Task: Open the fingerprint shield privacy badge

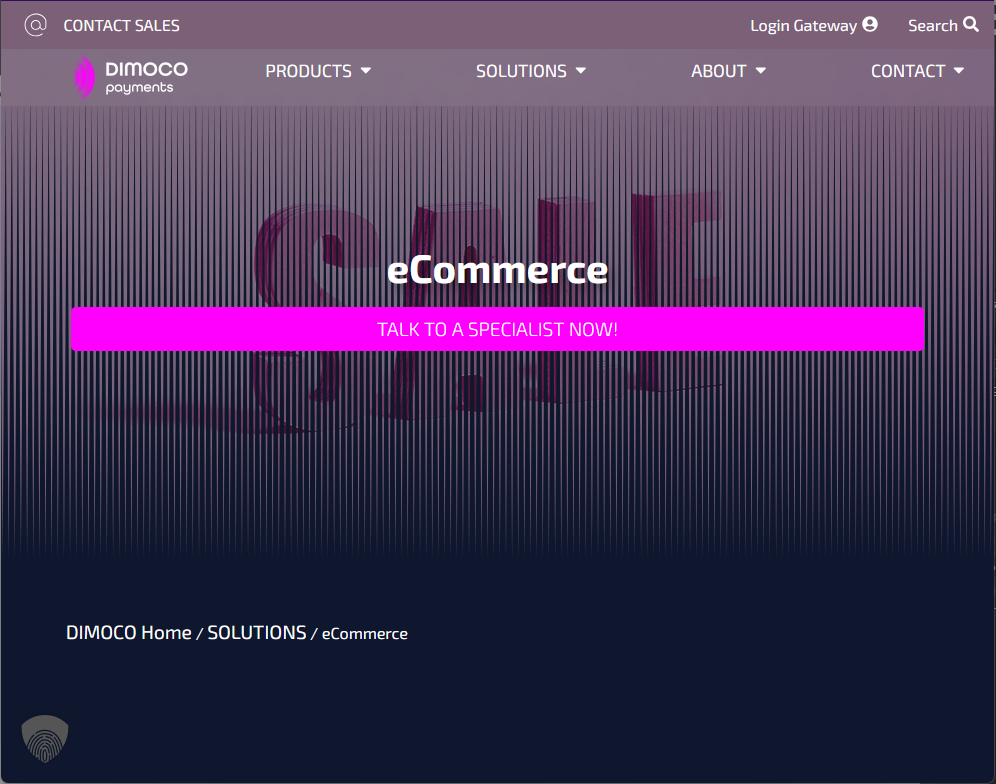Action: [45, 739]
